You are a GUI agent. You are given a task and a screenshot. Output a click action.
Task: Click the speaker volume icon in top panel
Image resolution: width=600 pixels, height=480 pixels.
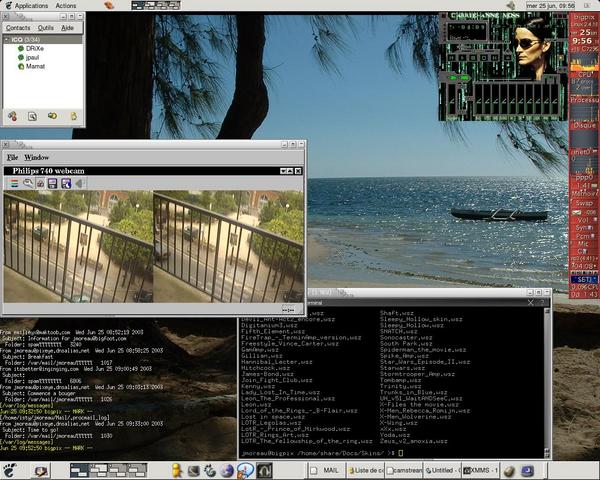[510, 5]
